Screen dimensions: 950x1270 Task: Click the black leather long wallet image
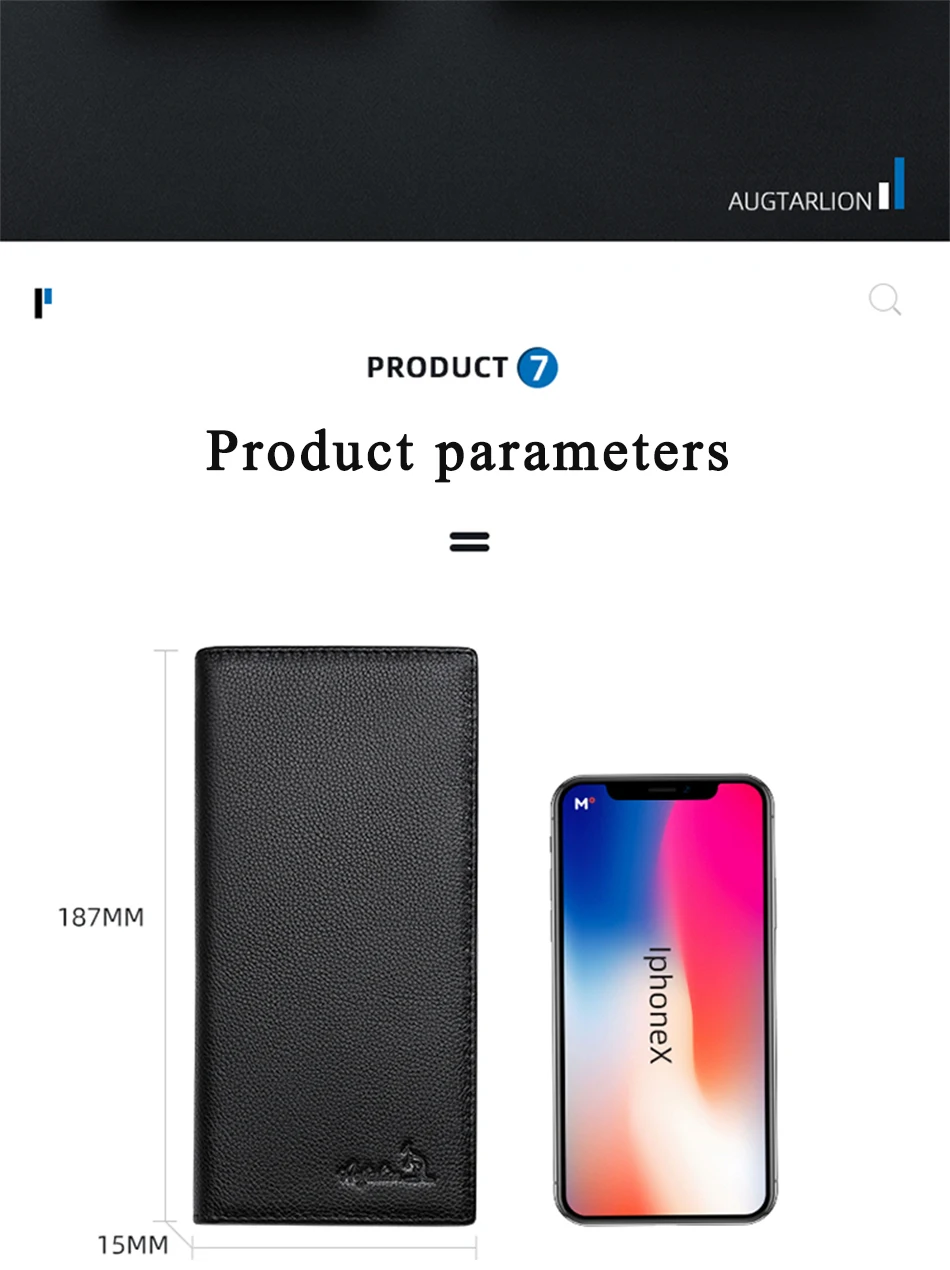[335, 936]
